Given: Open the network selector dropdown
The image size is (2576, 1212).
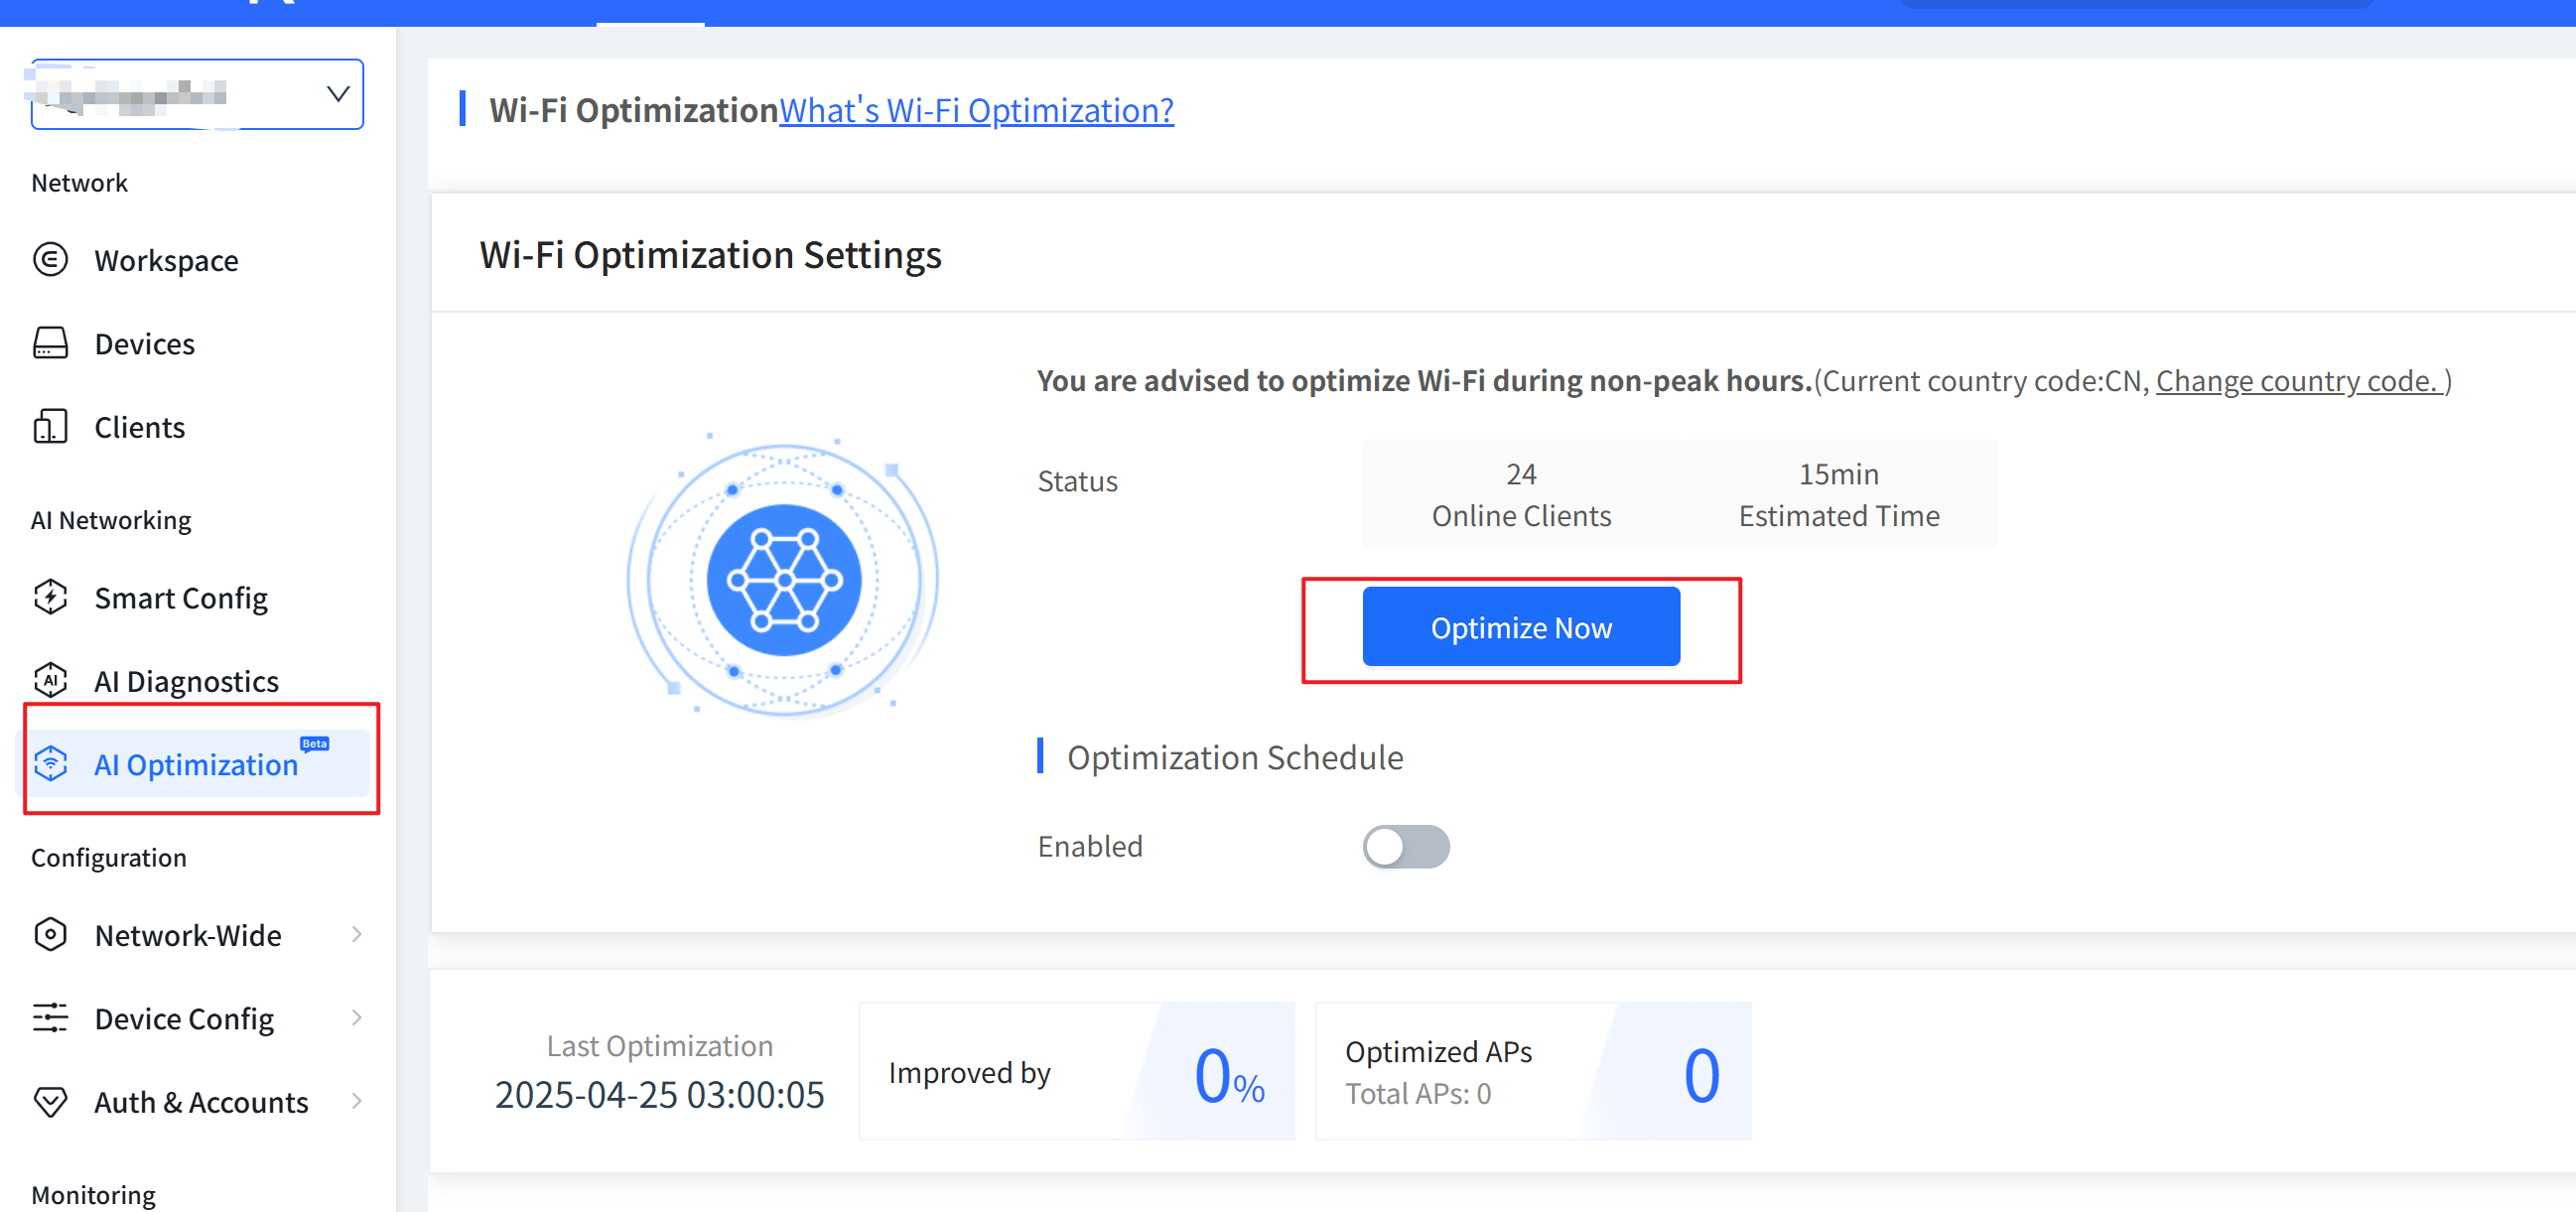Looking at the screenshot, I should (x=338, y=94).
